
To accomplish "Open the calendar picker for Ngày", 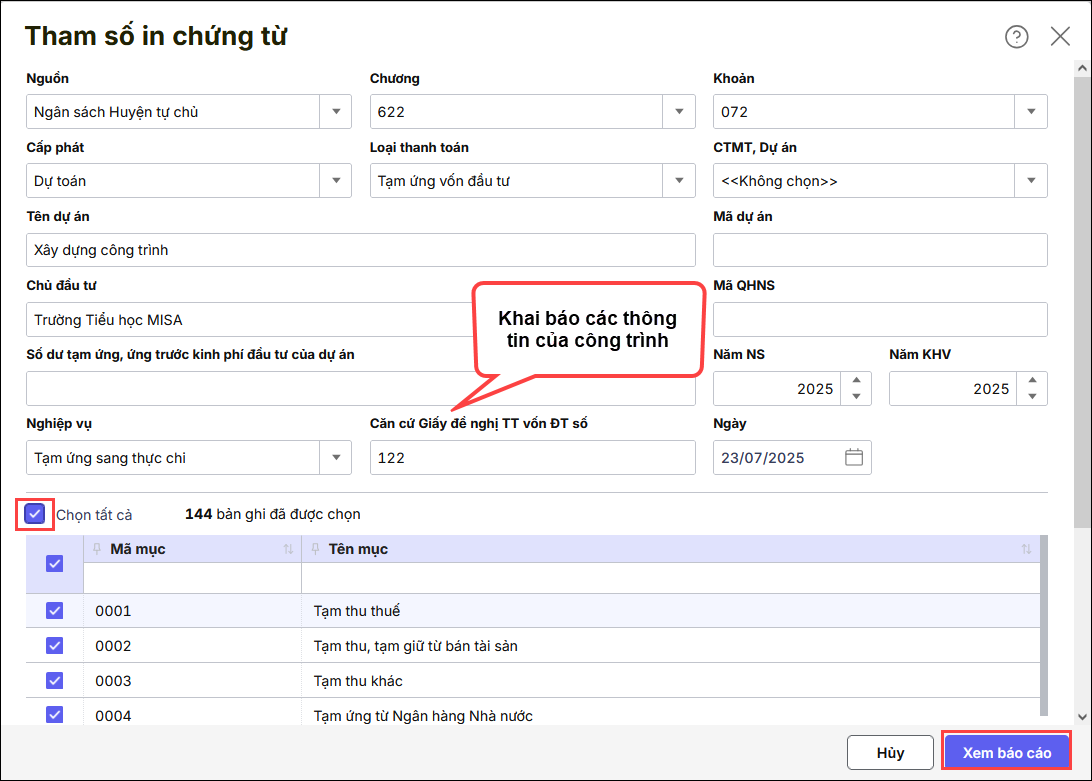I will coord(854,458).
